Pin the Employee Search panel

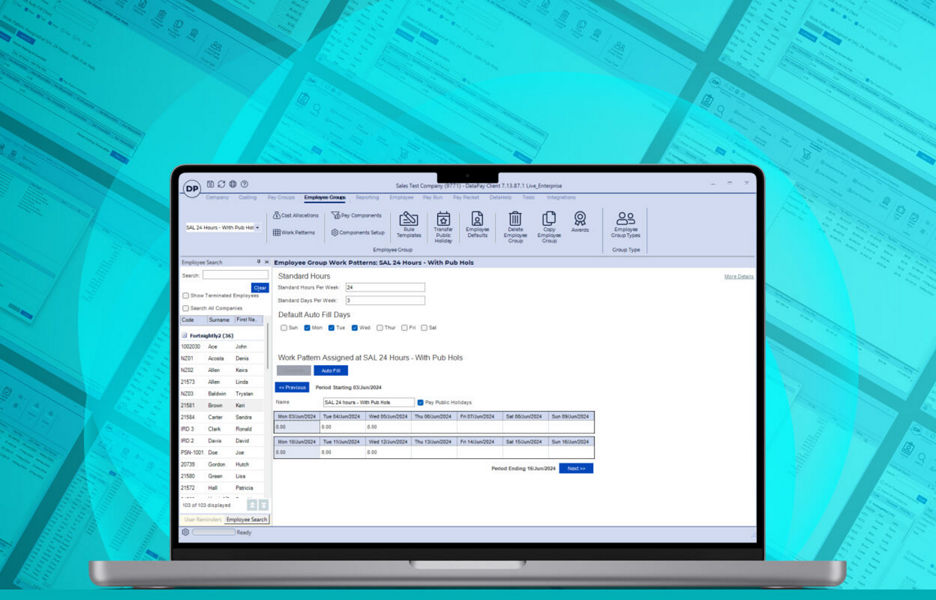coord(258,262)
